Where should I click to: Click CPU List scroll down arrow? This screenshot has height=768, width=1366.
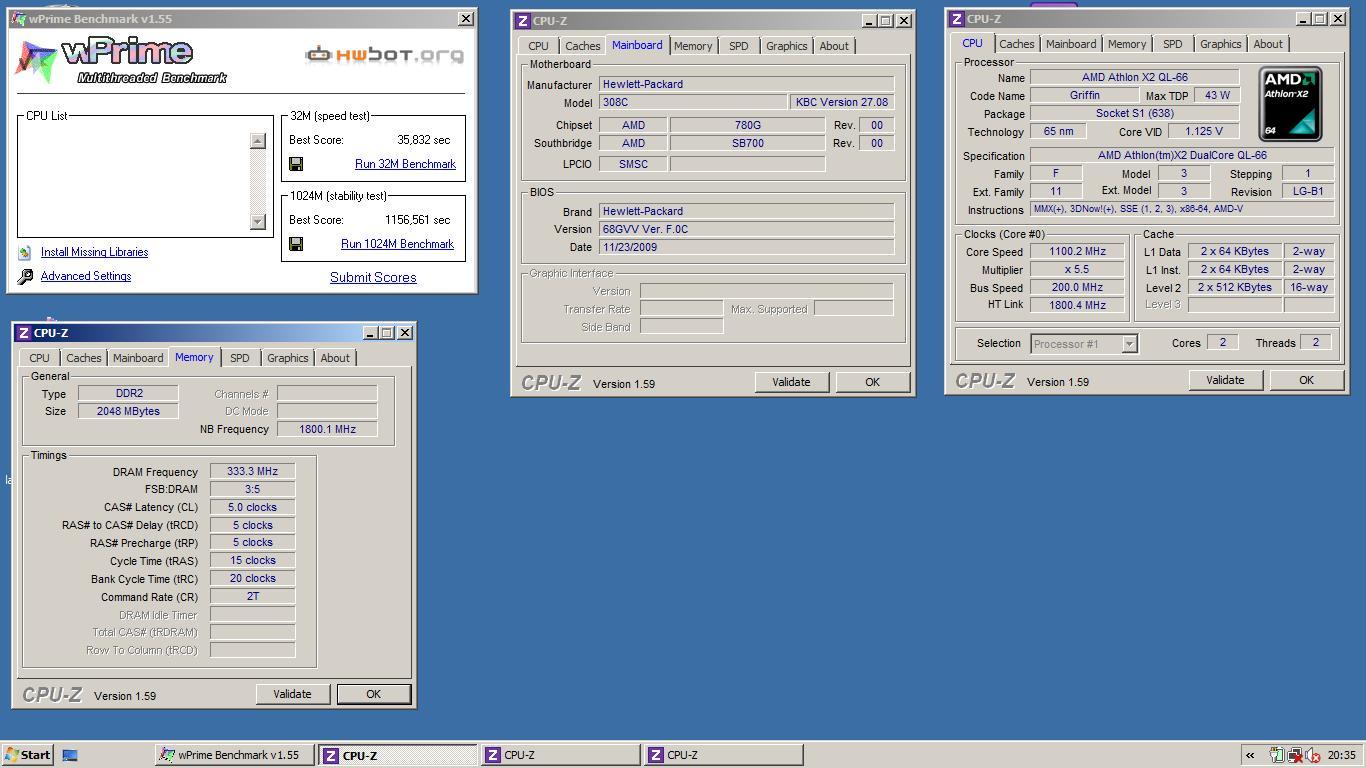point(258,222)
